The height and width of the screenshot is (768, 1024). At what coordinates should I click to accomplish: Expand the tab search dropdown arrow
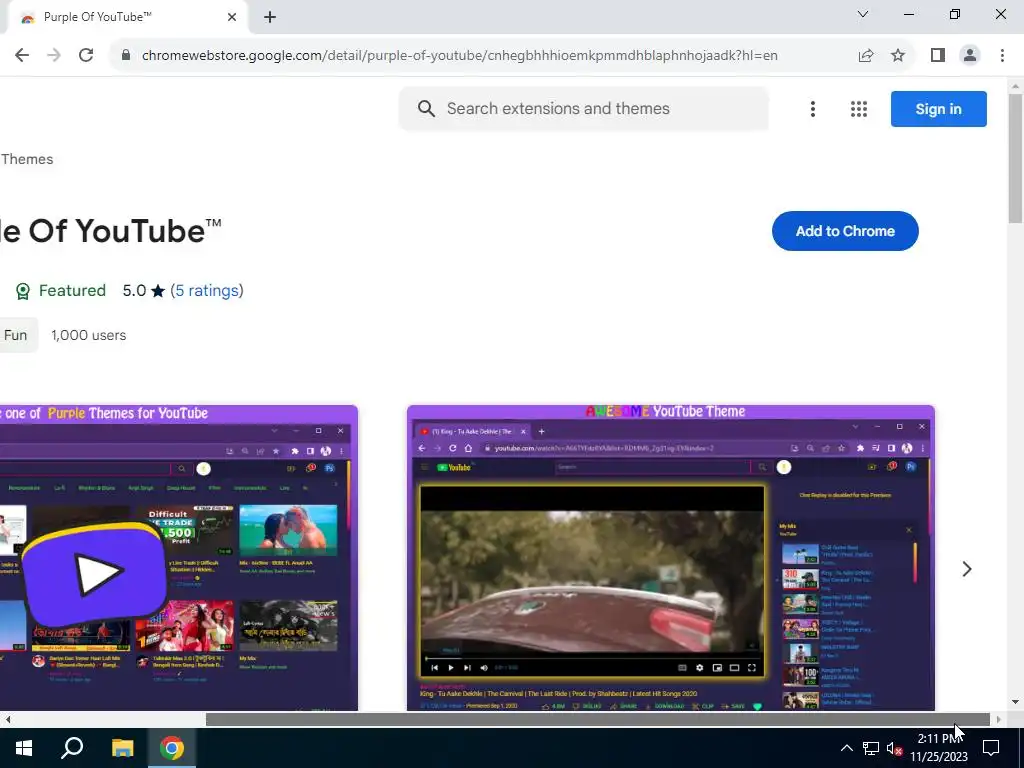click(x=863, y=14)
